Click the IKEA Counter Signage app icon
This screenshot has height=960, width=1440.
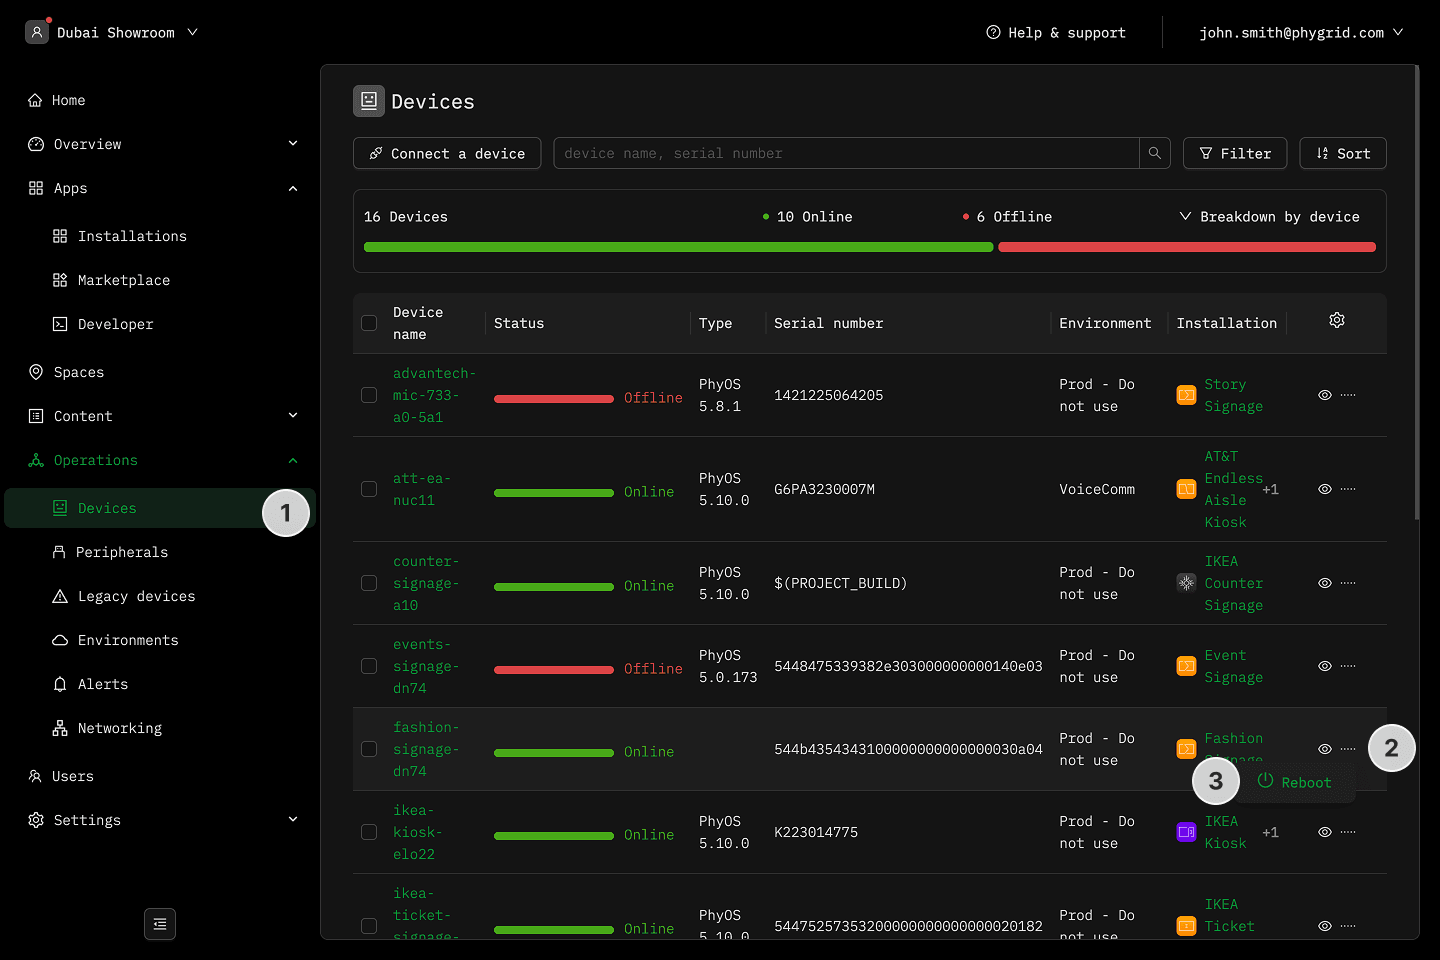pyautogui.click(x=1186, y=583)
